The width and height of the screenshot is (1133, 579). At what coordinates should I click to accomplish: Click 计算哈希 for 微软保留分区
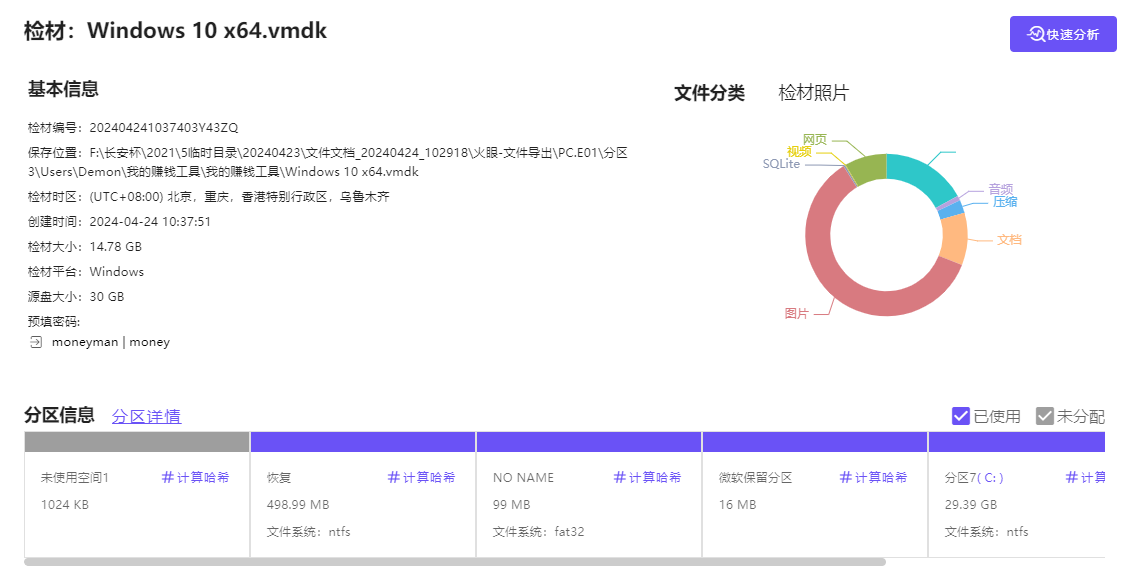click(873, 478)
